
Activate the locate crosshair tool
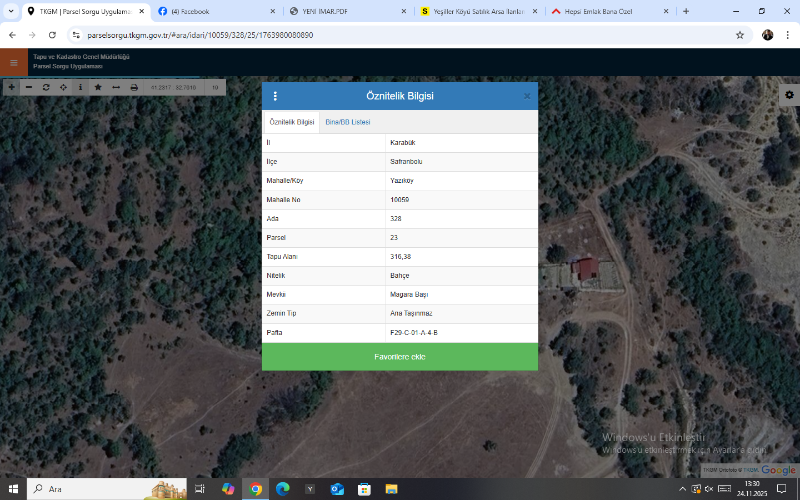click(63, 88)
